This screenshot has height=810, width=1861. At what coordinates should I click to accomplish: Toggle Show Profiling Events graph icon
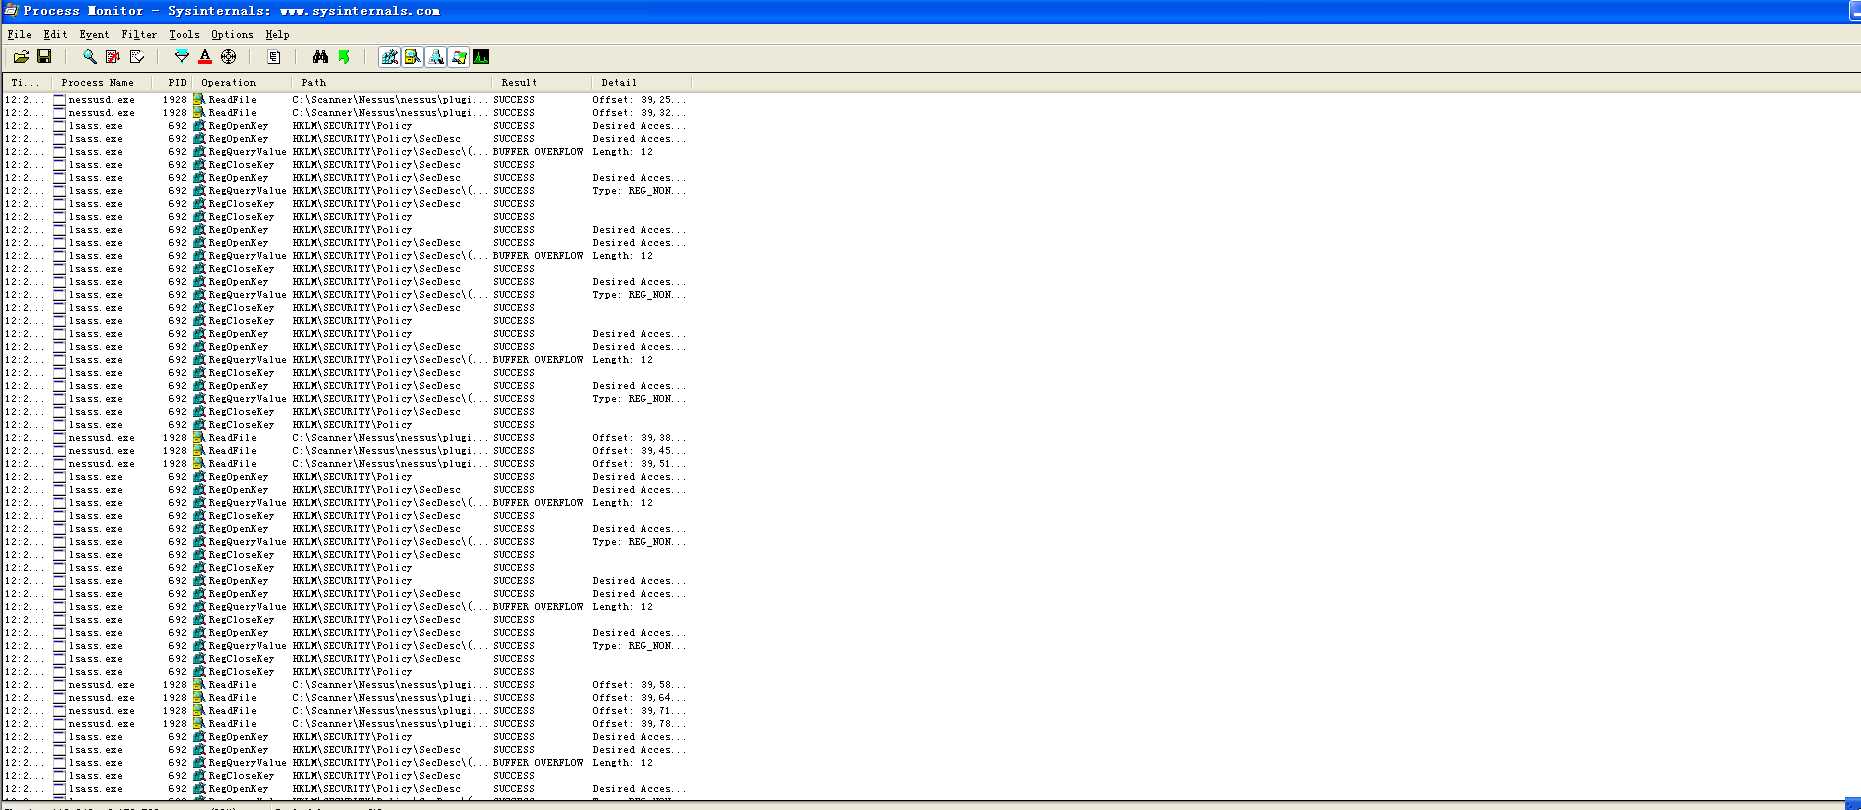(x=482, y=57)
